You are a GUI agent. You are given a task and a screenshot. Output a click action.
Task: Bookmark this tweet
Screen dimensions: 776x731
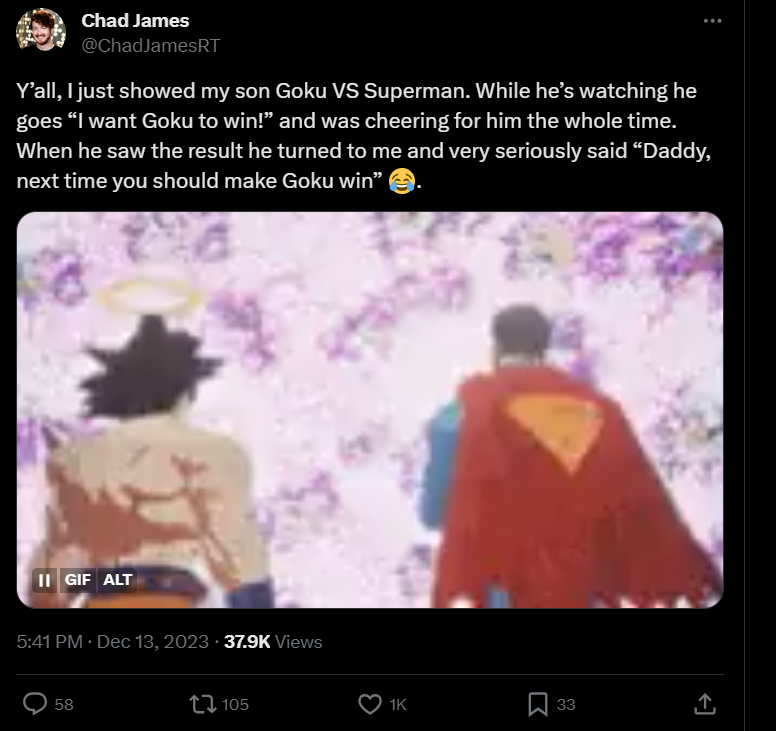538,704
